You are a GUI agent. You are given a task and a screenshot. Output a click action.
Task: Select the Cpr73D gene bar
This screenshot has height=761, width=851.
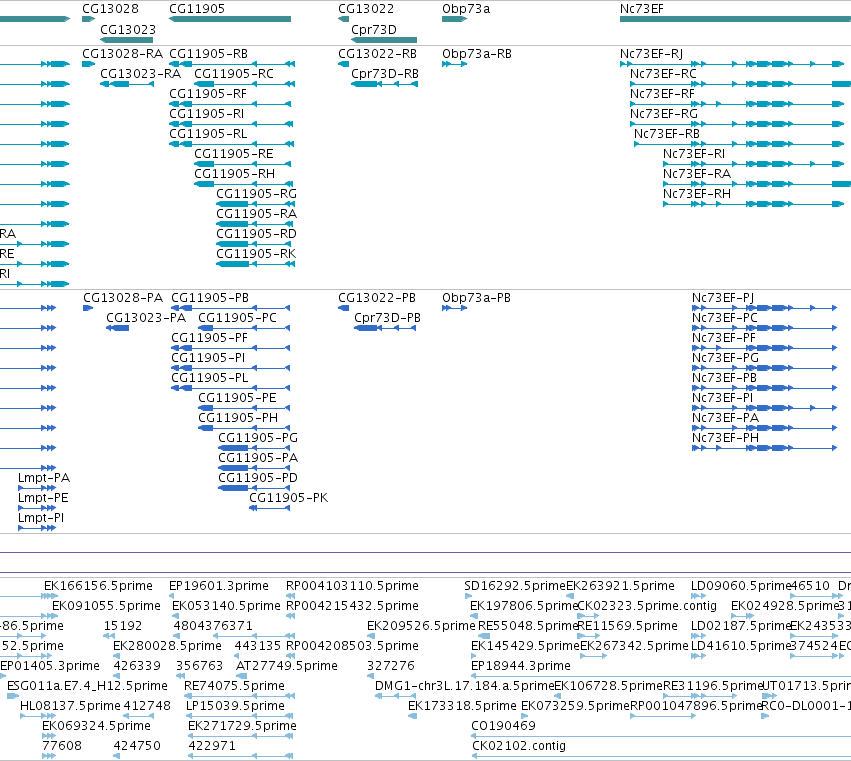click(384, 40)
